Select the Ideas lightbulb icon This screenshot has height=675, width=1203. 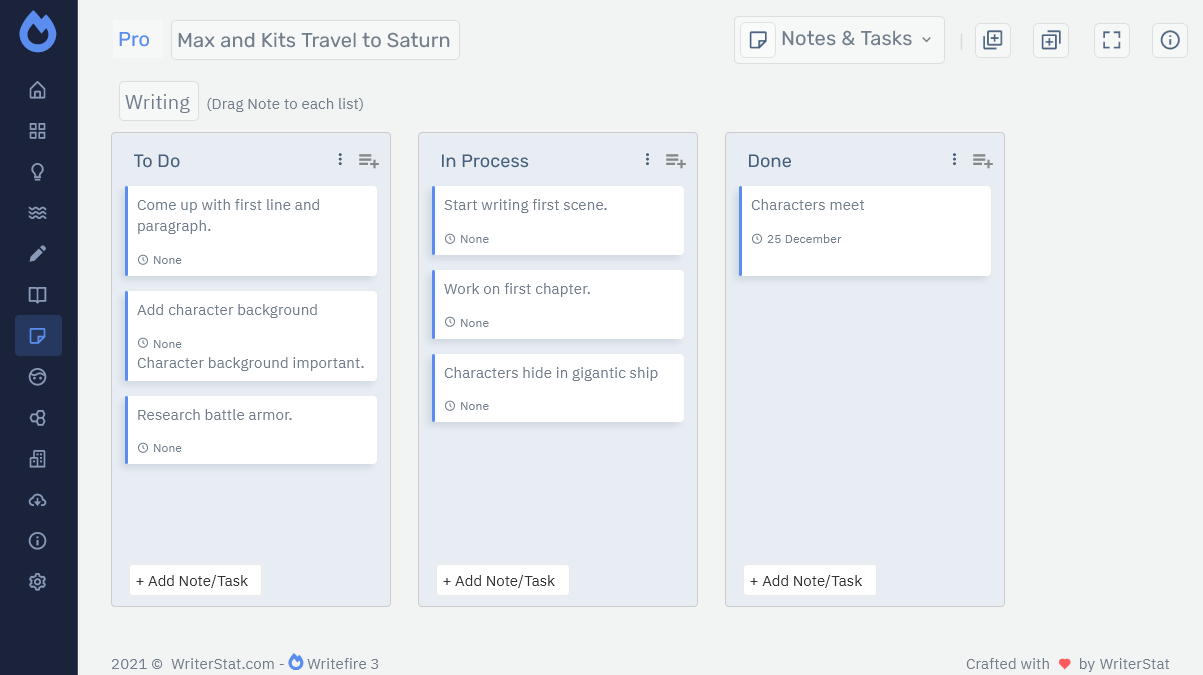pyautogui.click(x=38, y=171)
